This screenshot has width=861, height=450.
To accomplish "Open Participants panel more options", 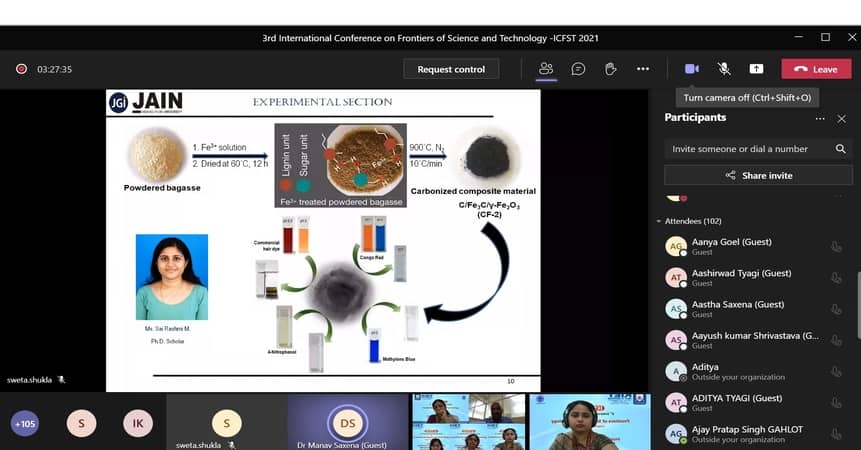I will (820, 118).
